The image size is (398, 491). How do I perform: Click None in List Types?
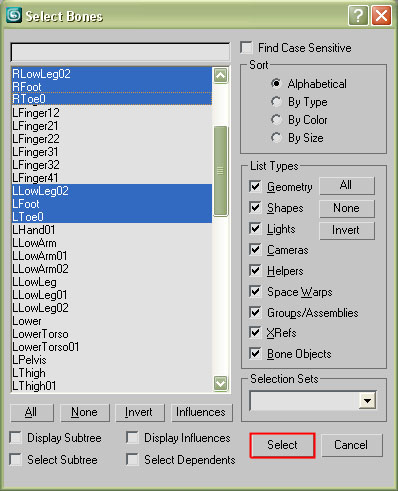(x=347, y=208)
